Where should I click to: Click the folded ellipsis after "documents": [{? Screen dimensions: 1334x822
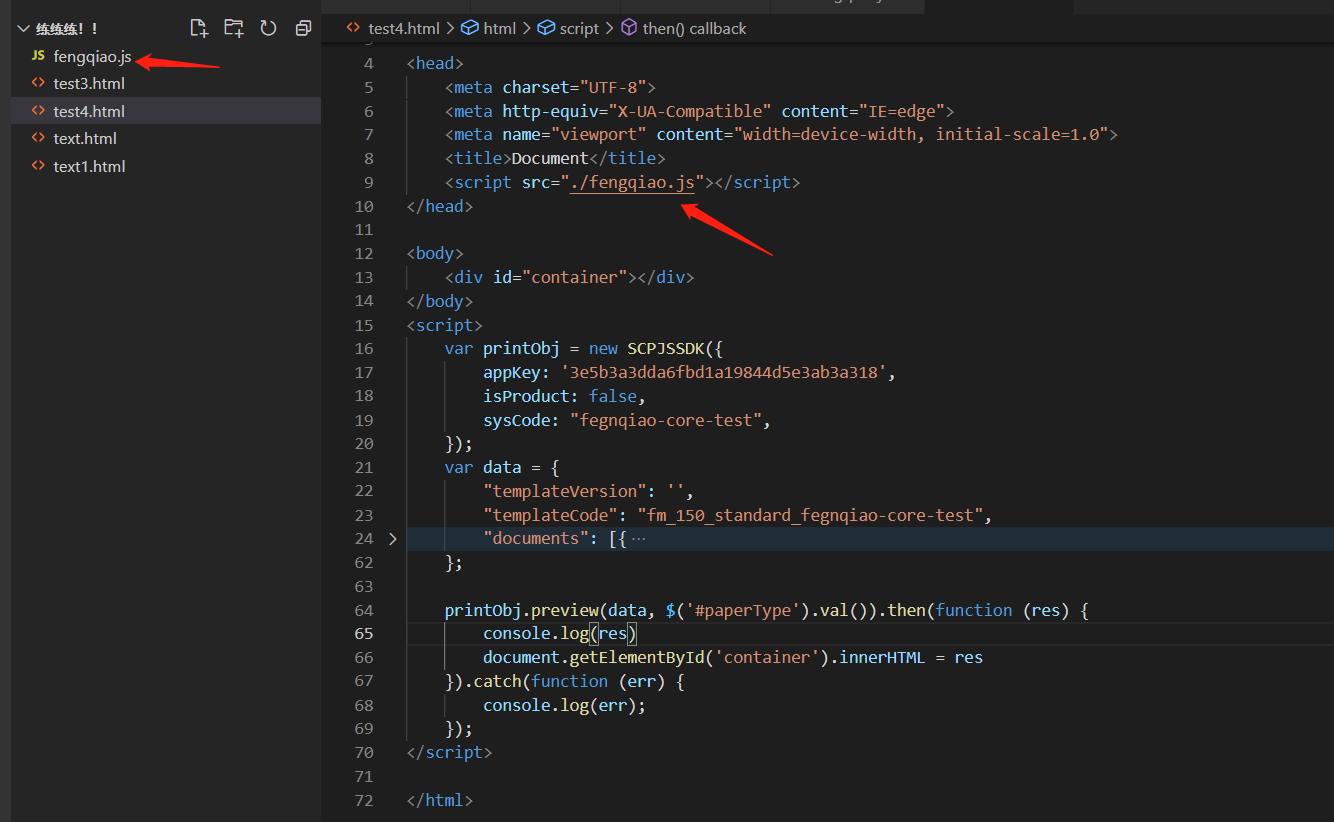[x=639, y=540]
